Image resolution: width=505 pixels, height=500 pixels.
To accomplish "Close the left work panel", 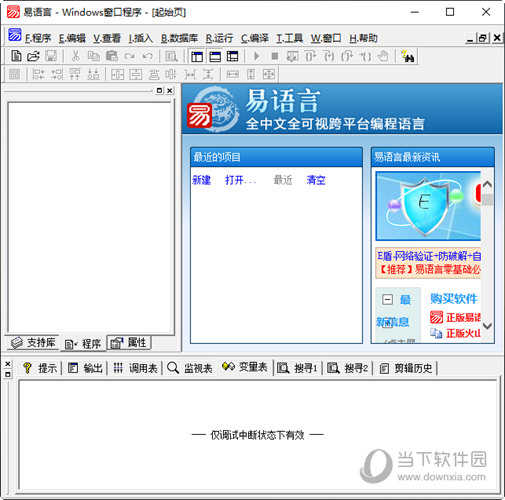I will pos(170,90).
